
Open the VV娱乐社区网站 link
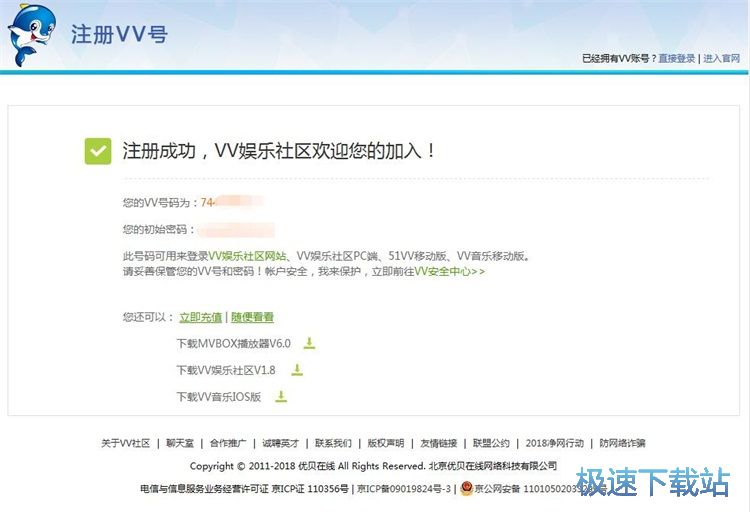tap(247, 256)
